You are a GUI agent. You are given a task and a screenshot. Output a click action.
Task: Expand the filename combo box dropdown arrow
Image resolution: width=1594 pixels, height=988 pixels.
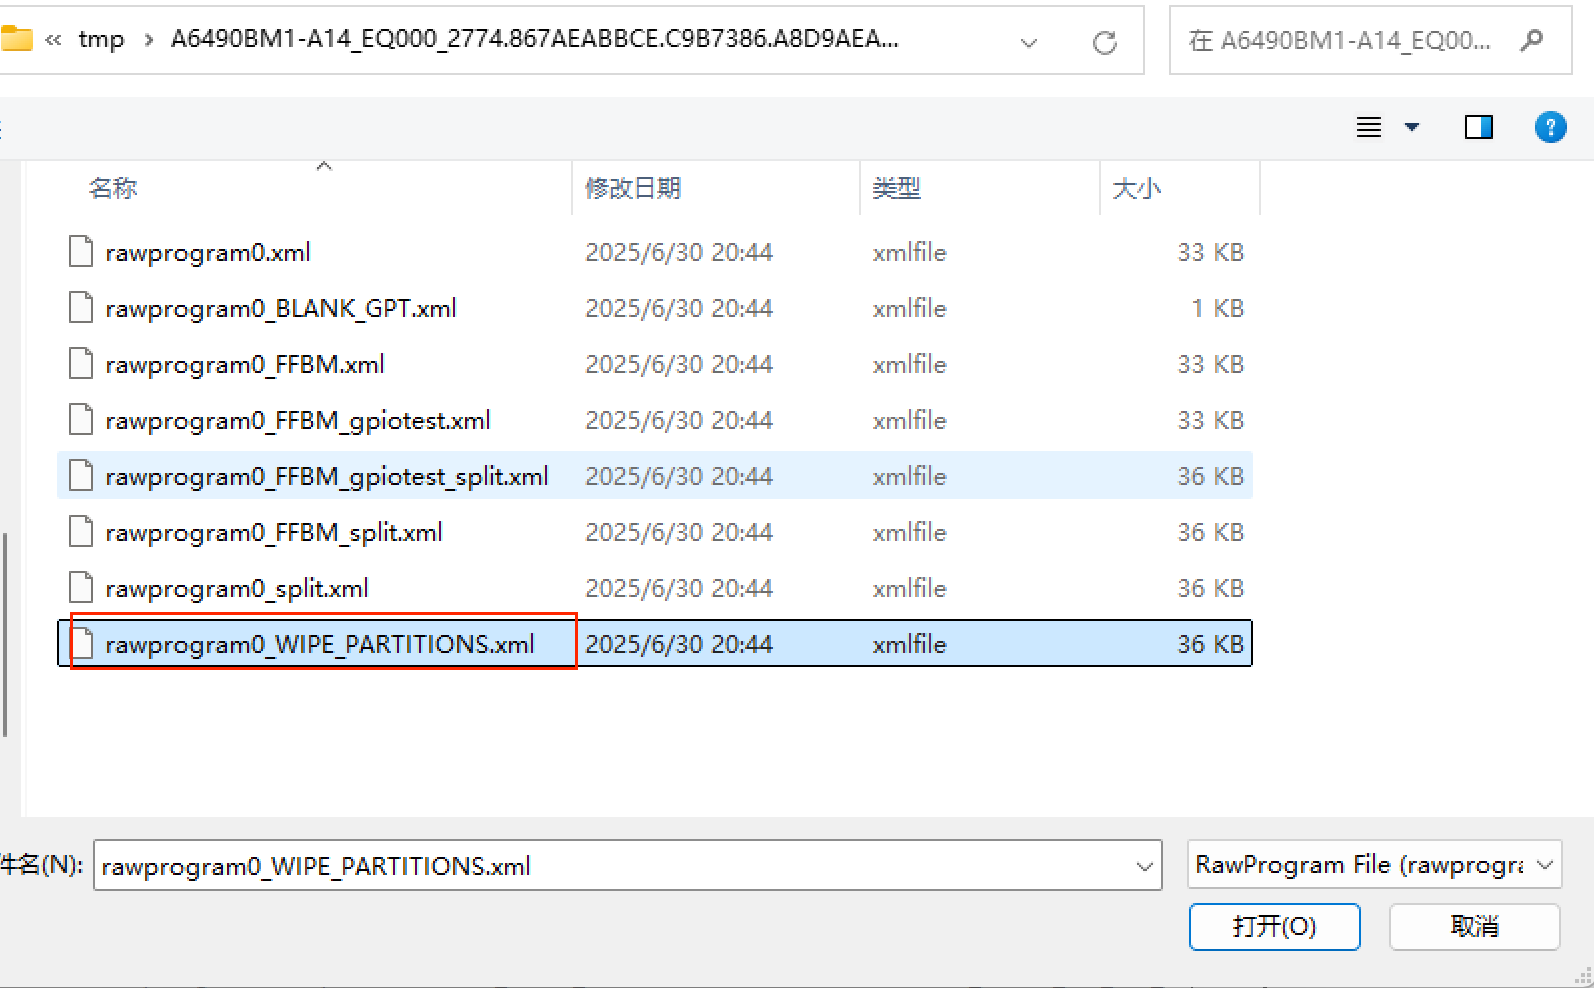click(x=1144, y=866)
